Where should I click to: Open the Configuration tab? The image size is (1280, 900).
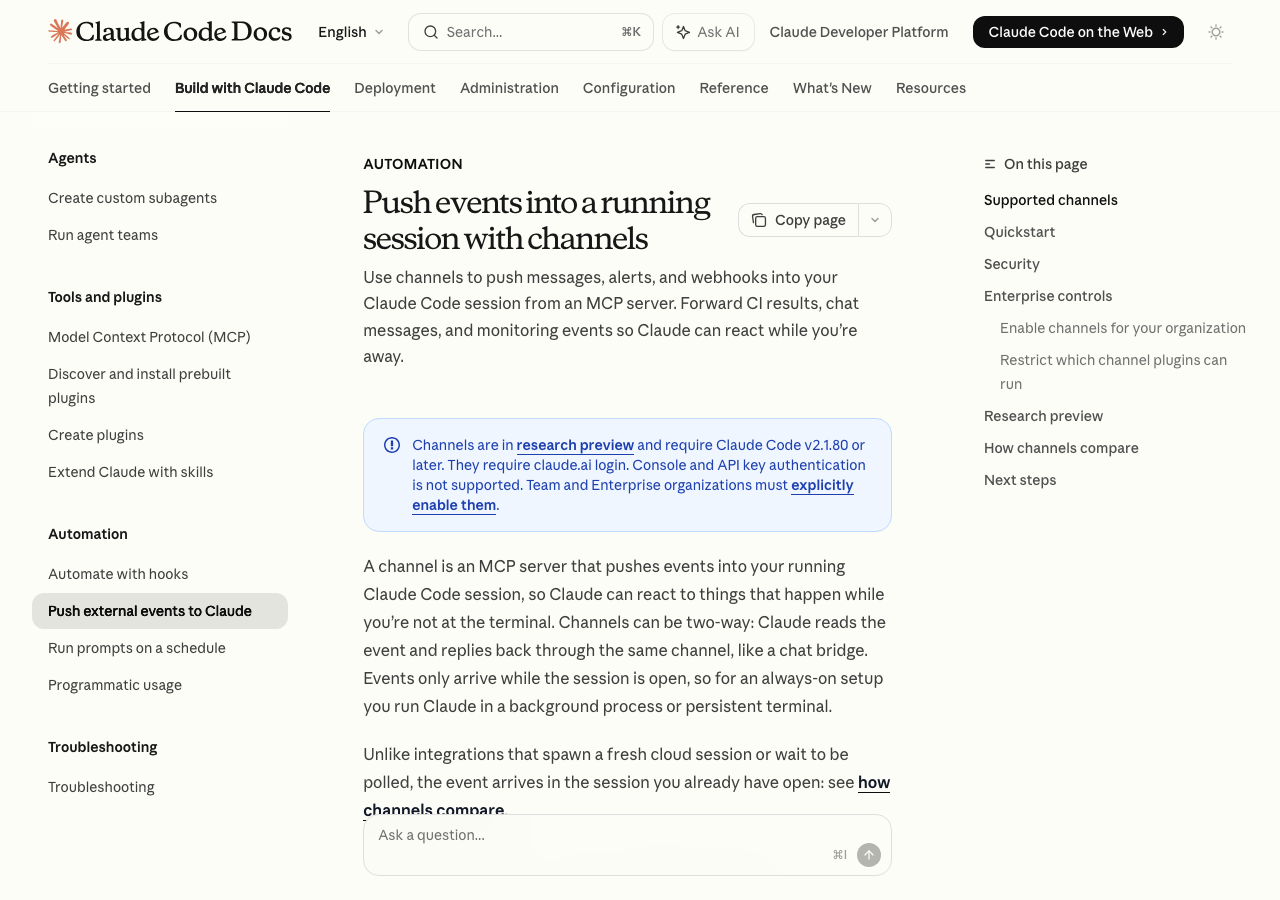(629, 88)
